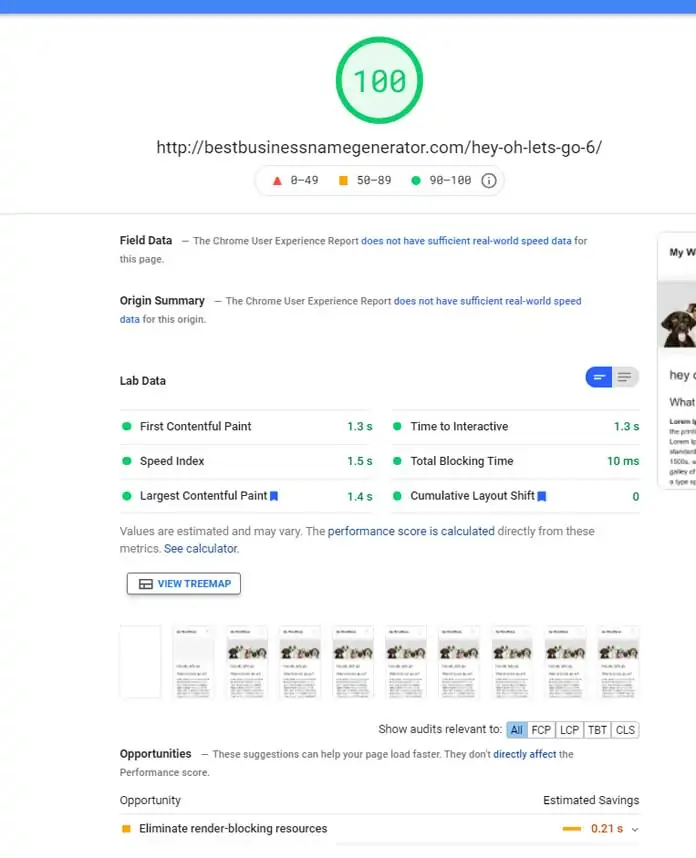This screenshot has height=858, width=696.
Task: Click the score legend info icon
Action: [x=489, y=181]
